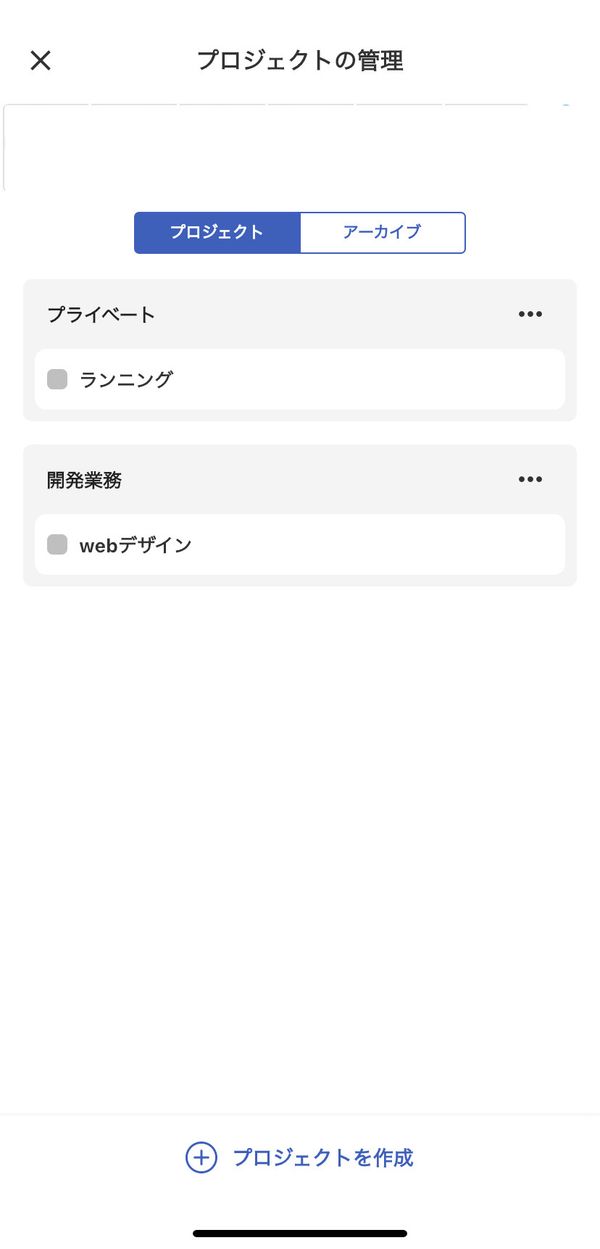Open the webデザイン project row
The width and height of the screenshot is (600, 1249).
click(300, 544)
